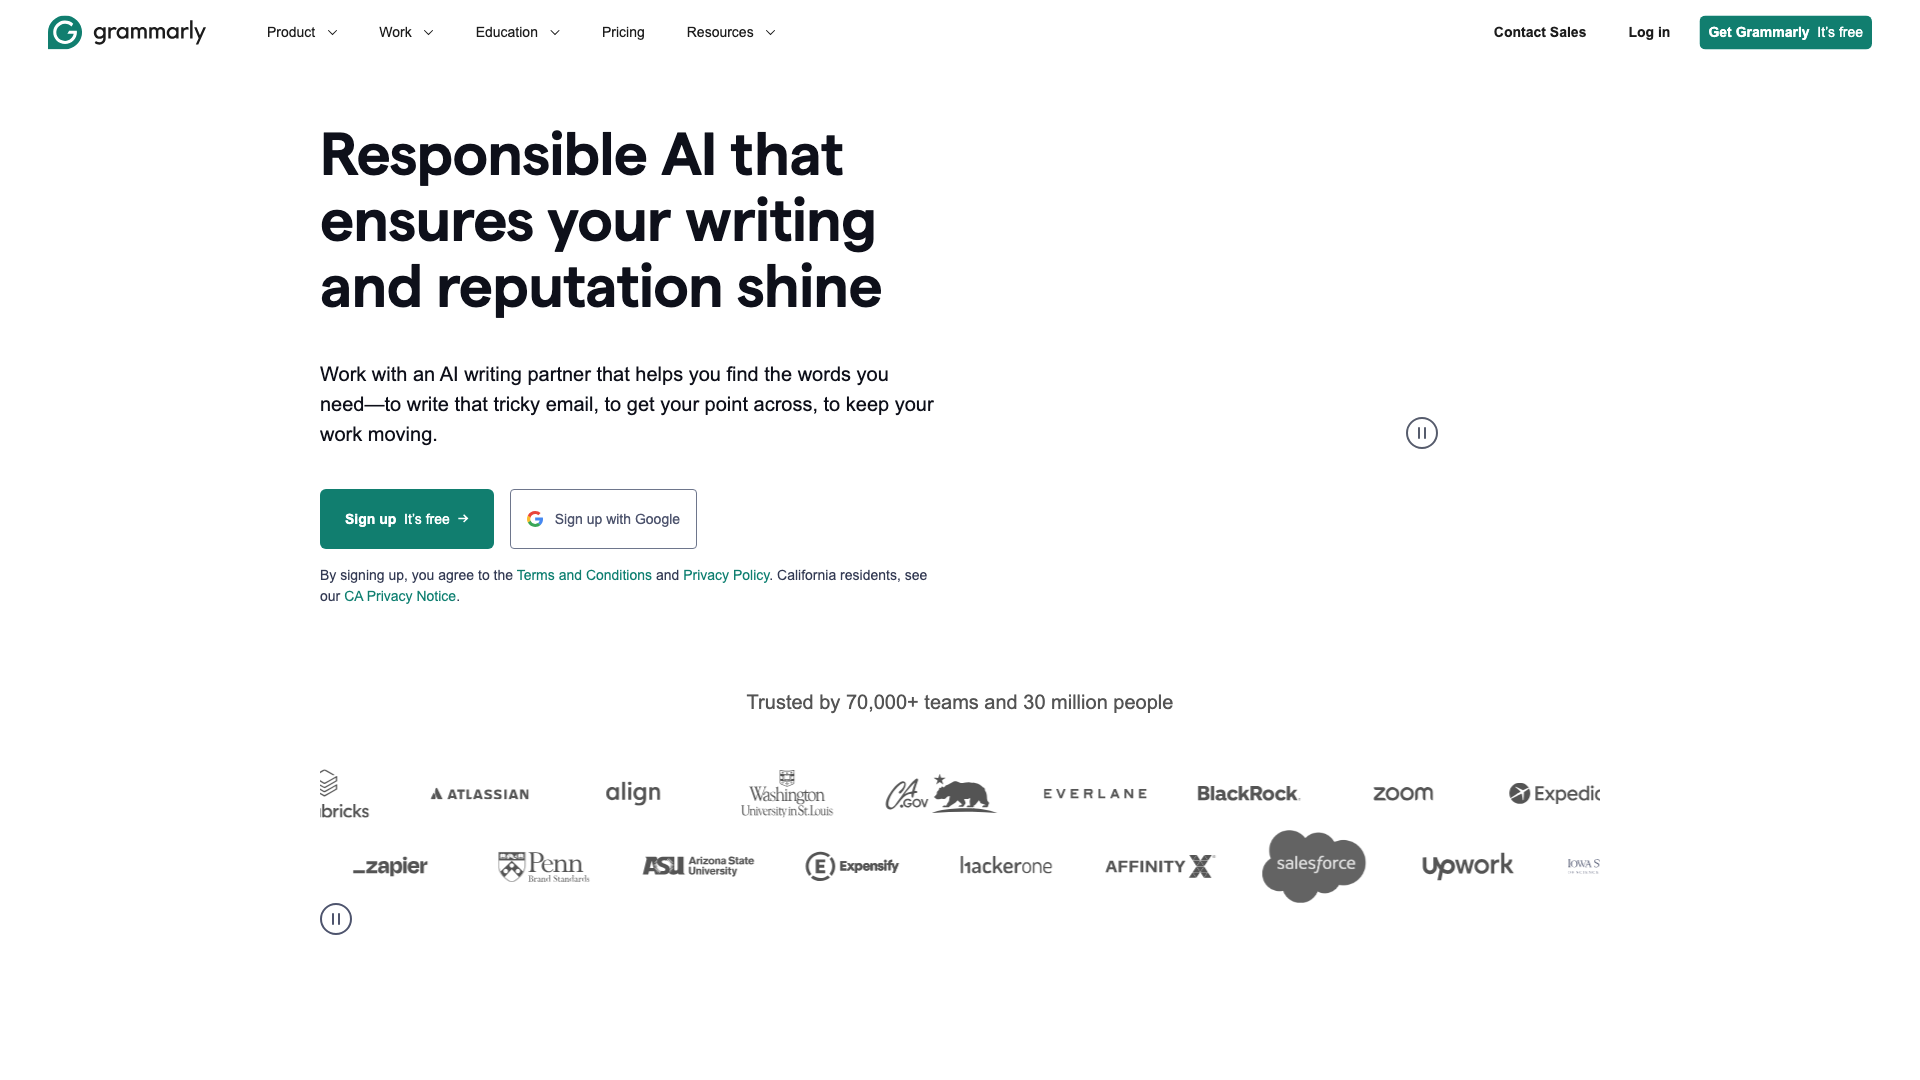1920x1080 pixels.
Task: Click the Contact Sales link
Action: (1539, 32)
